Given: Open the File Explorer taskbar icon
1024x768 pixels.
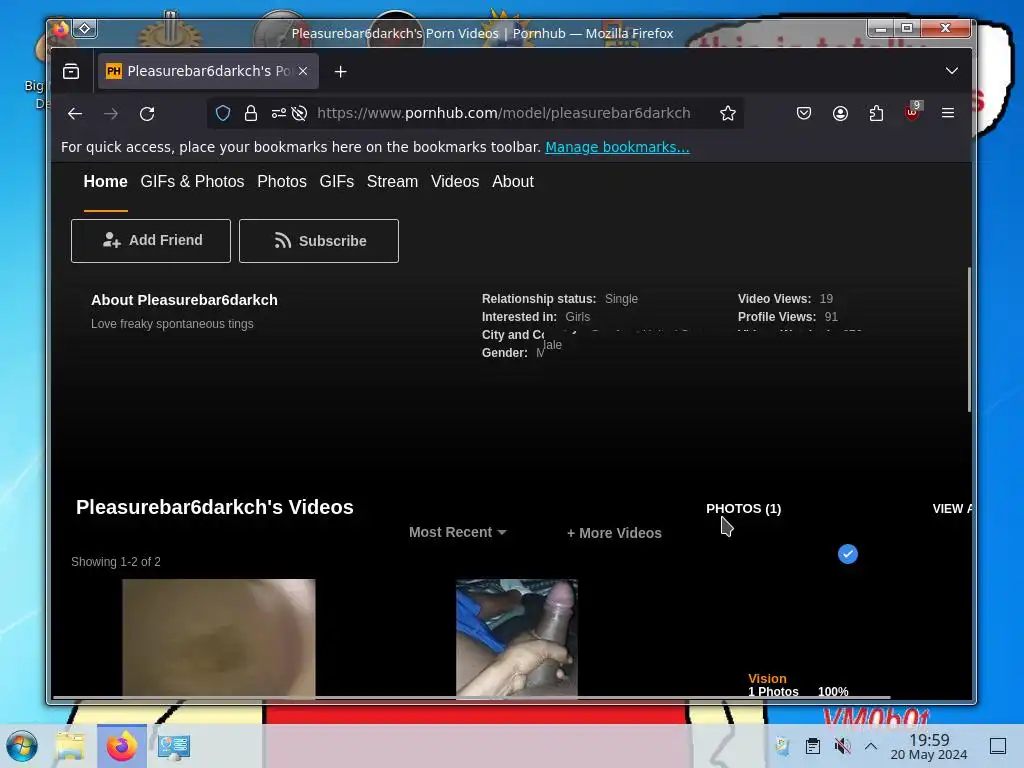Looking at the screenshot, I should click(x=70, y=746).
